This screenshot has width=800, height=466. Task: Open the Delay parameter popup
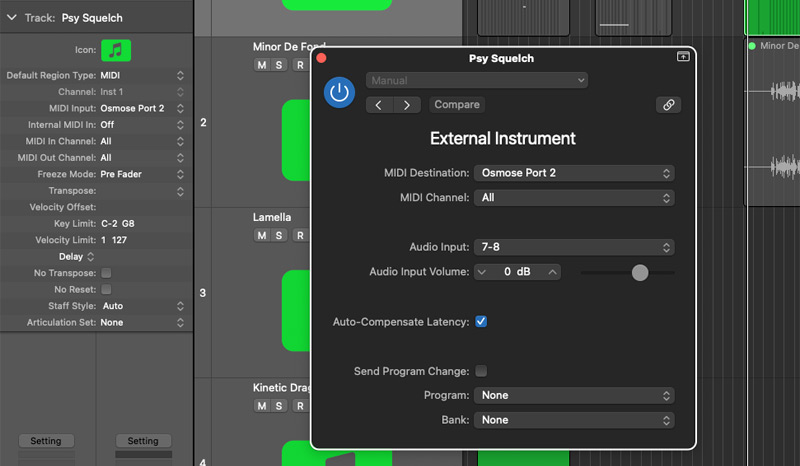tap(76, 257)
